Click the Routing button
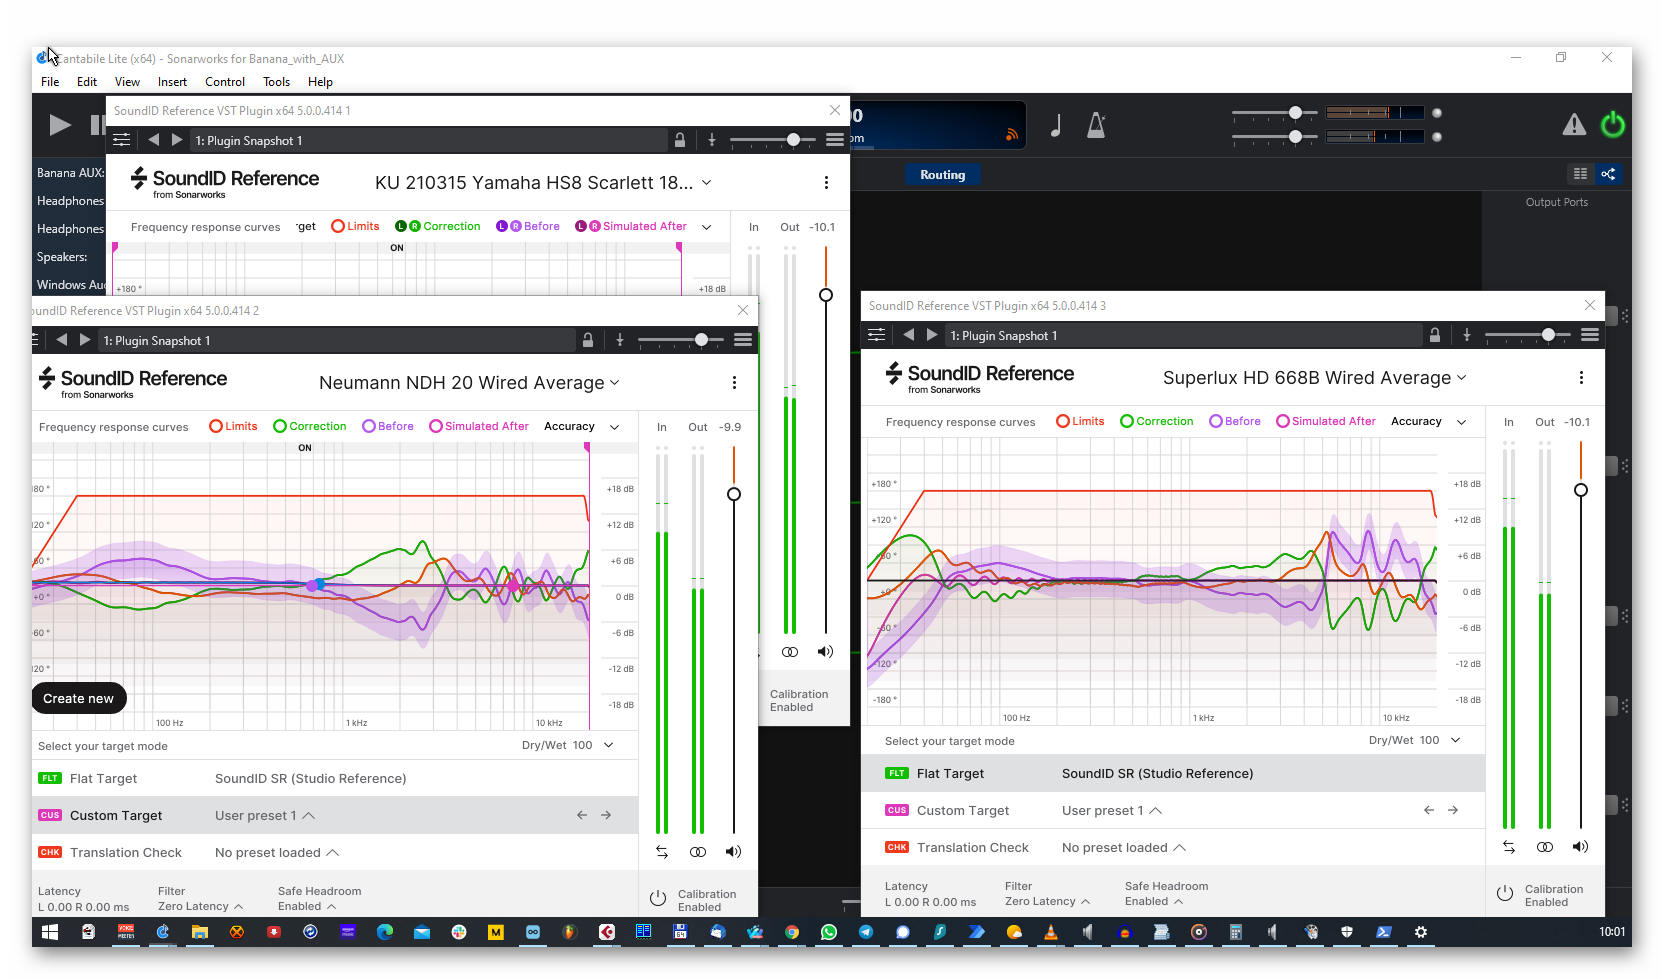The height and width of the screenshot is (979, 1664). (x=942, y=175)
